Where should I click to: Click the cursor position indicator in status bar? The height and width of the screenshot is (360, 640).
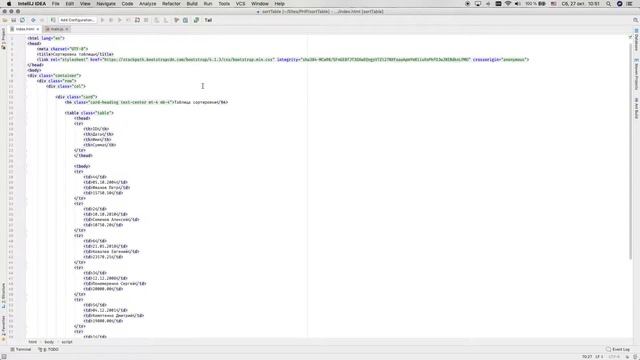tap(587, 357)
